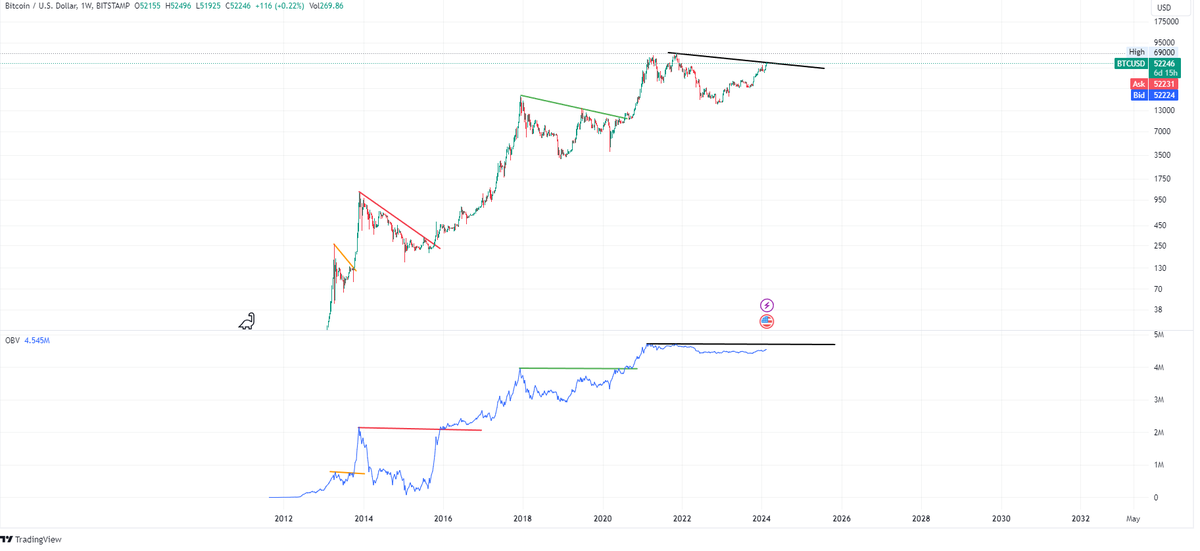Click the 2024 label on the time axis
Screen dimensions: 1200x551
pos(761,519)
